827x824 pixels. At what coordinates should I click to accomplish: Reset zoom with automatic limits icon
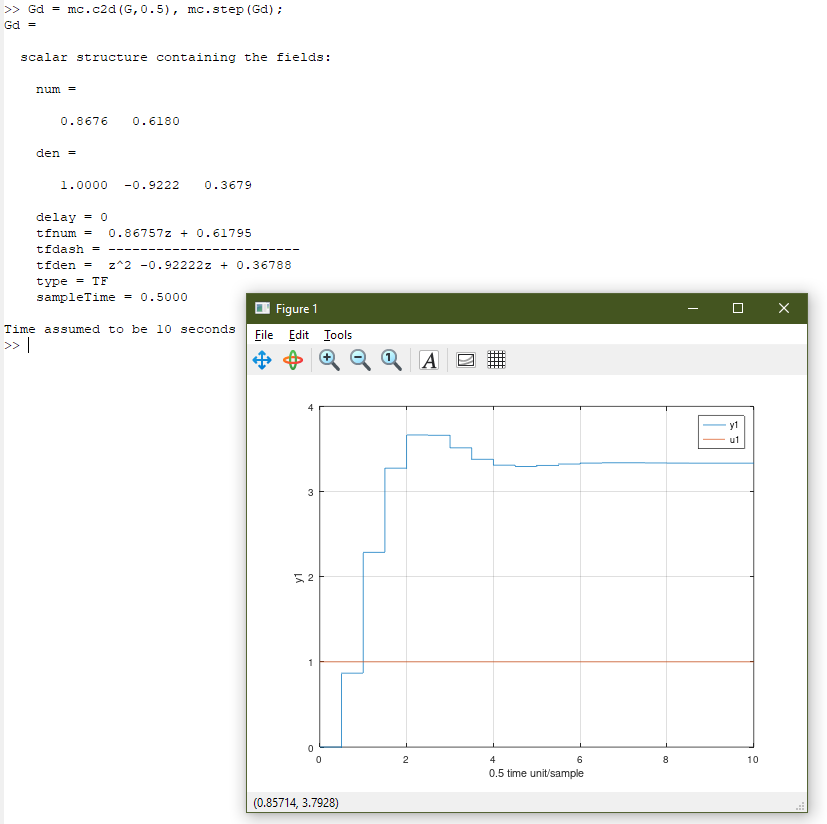[392, 360]
